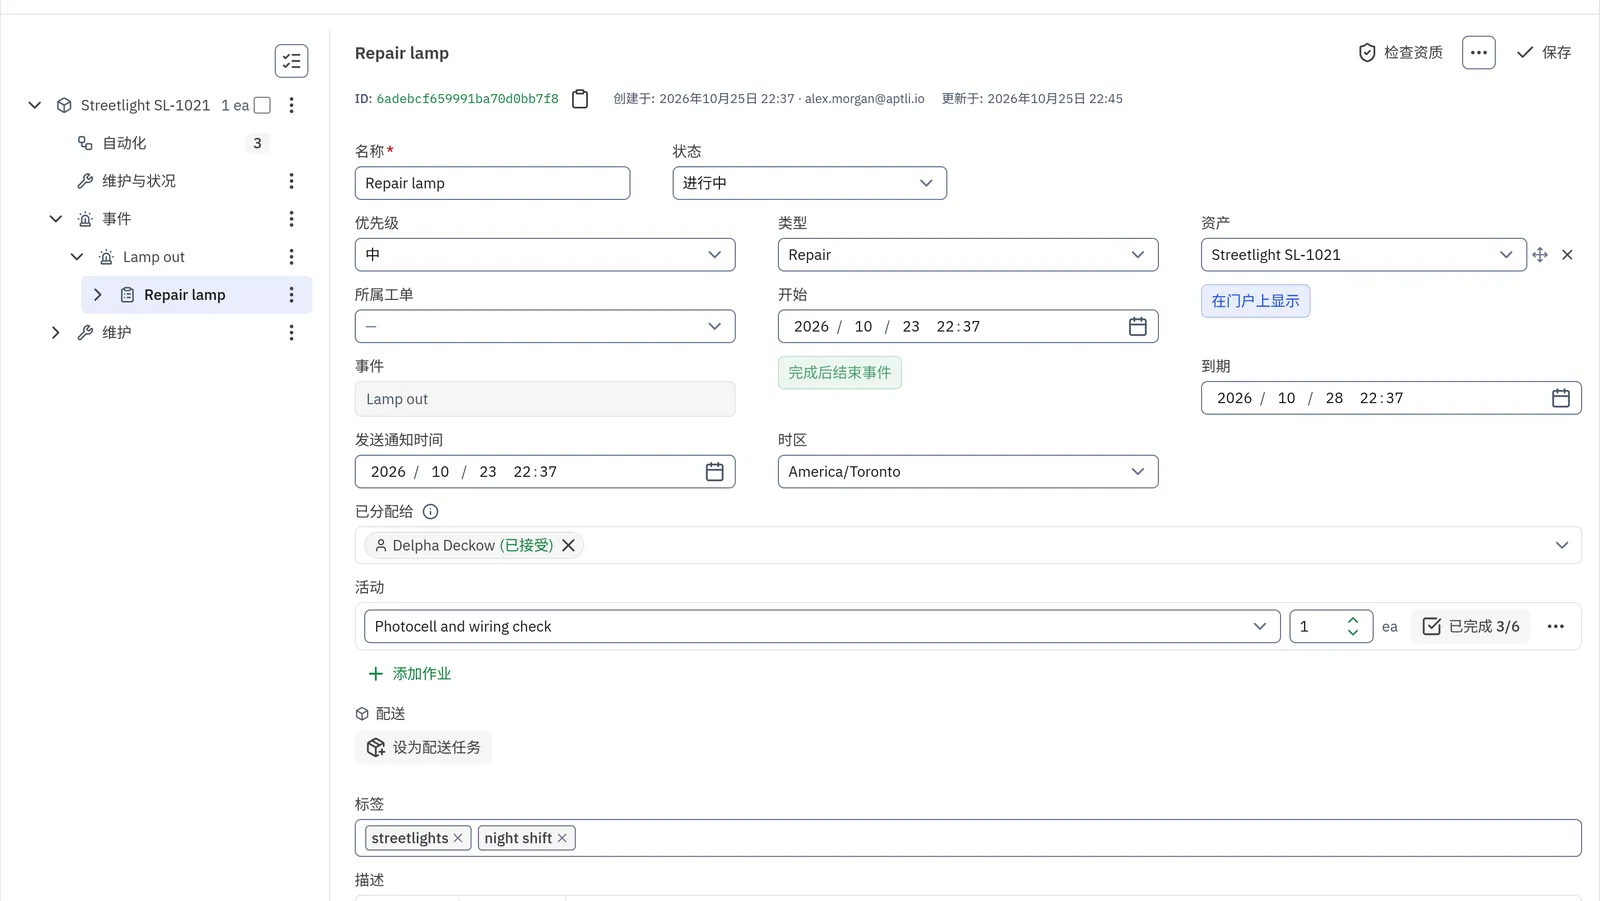This screenshot has width=1600, height=901.
Task: Copy the ID with the clipboard icon
Action: pyautogui.click(x=580, y=99)
